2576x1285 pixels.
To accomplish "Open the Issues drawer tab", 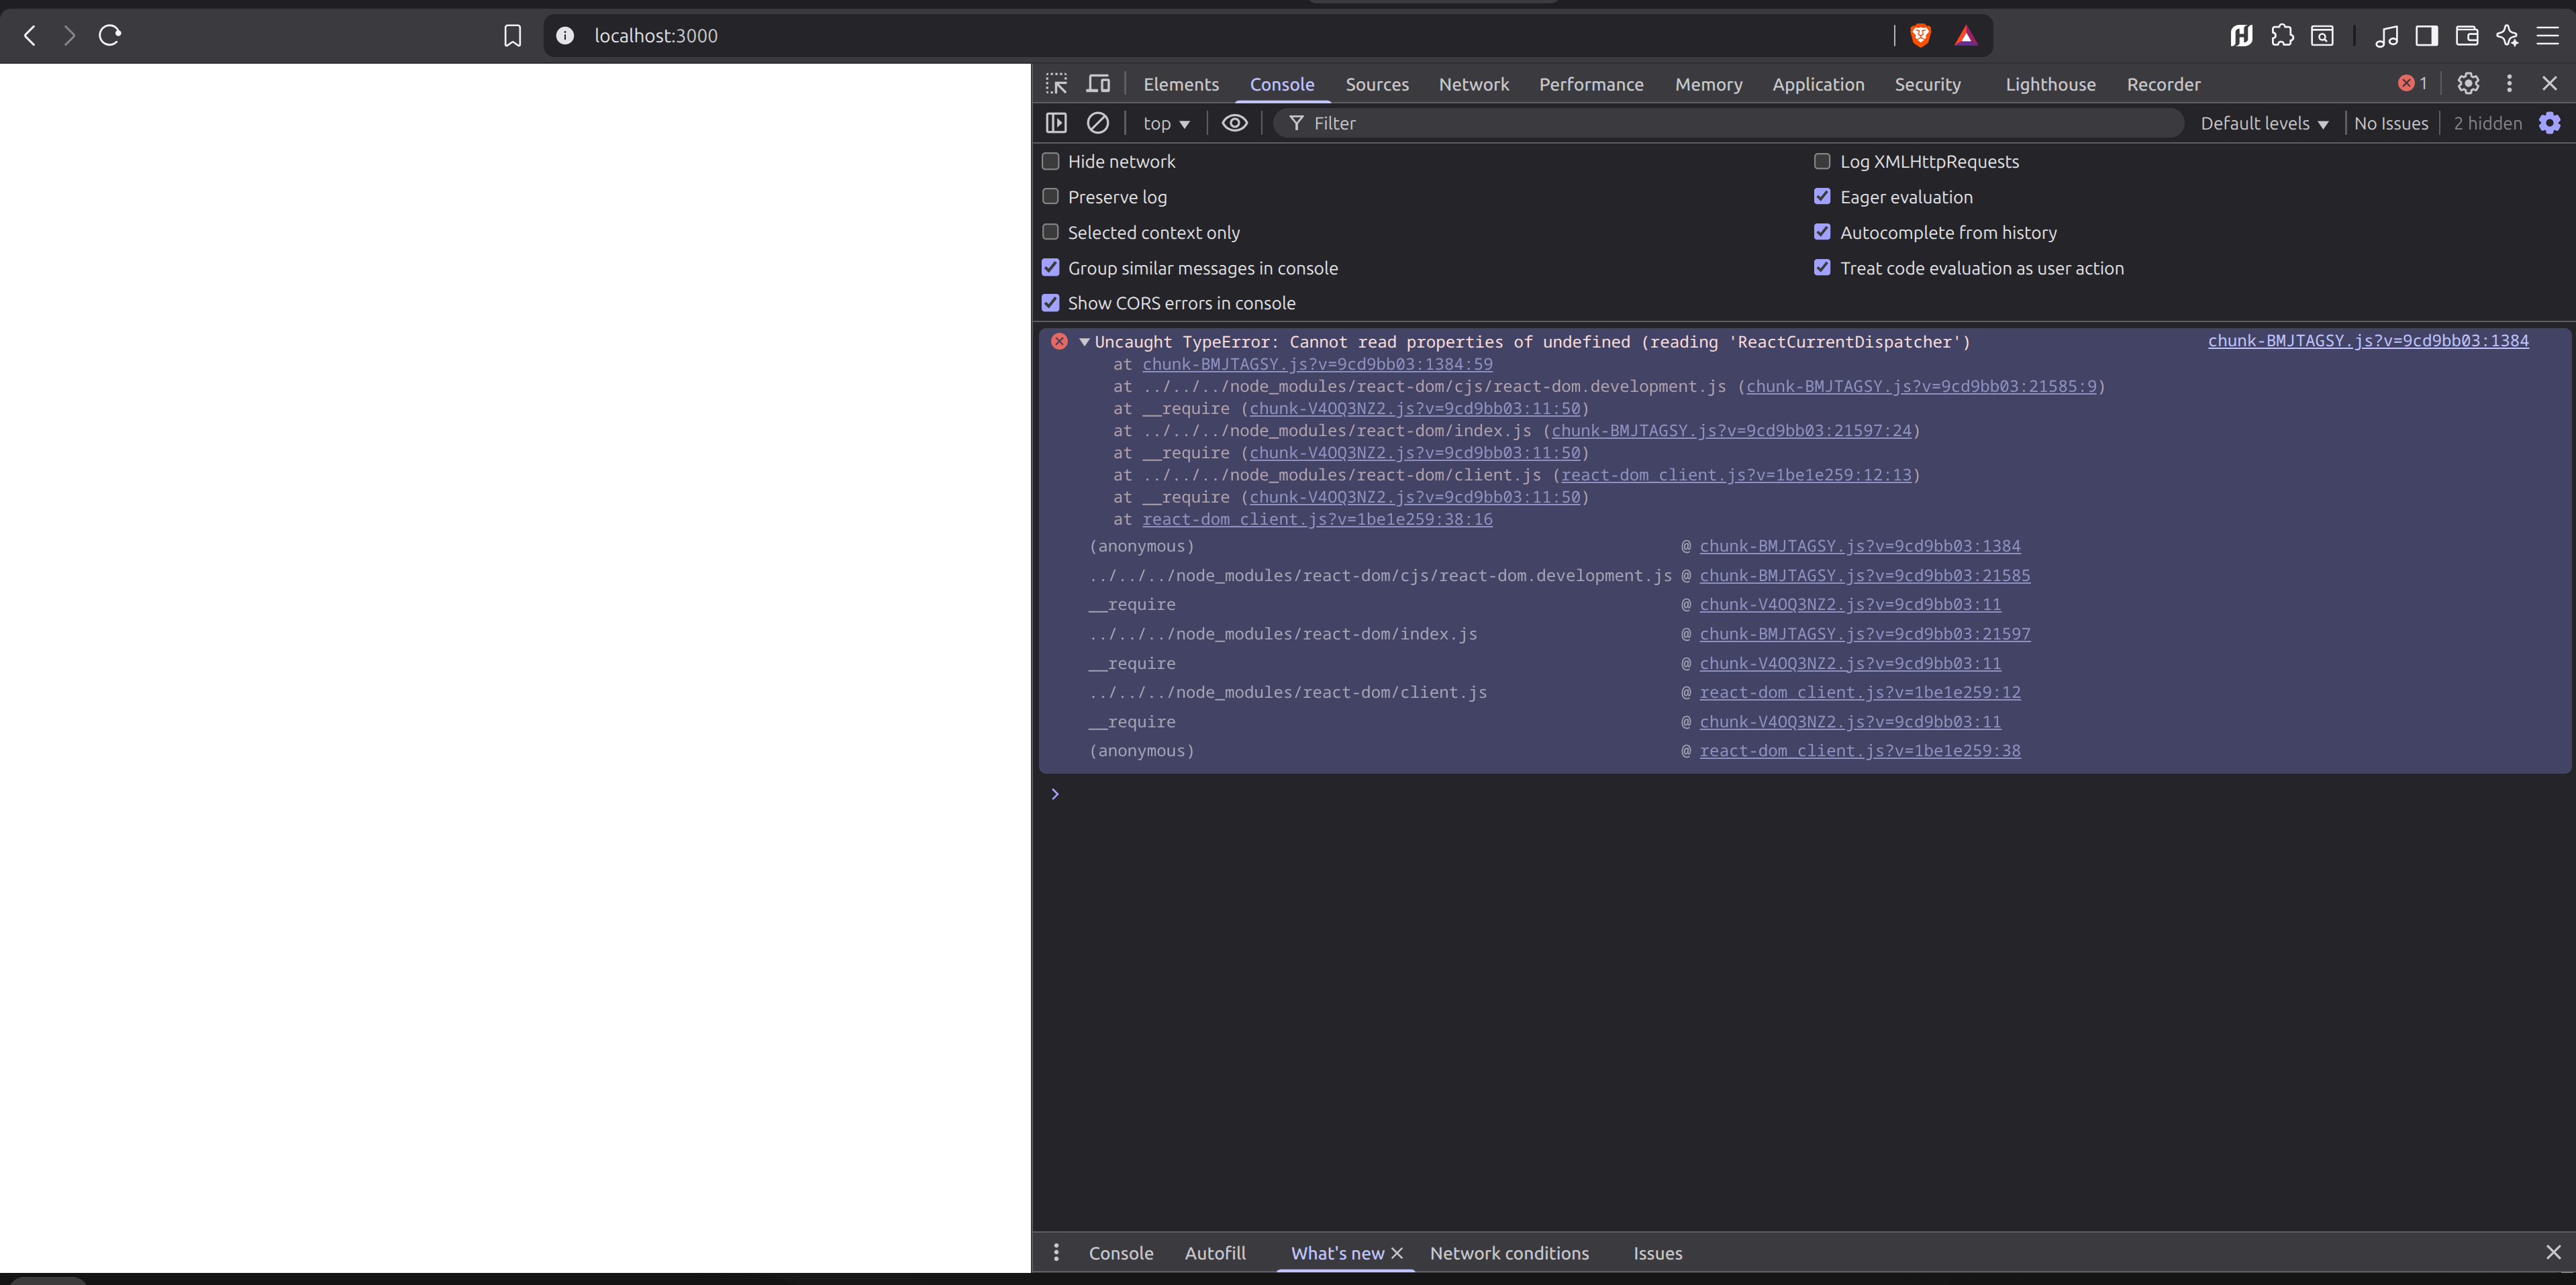I will [1657, 1253].
